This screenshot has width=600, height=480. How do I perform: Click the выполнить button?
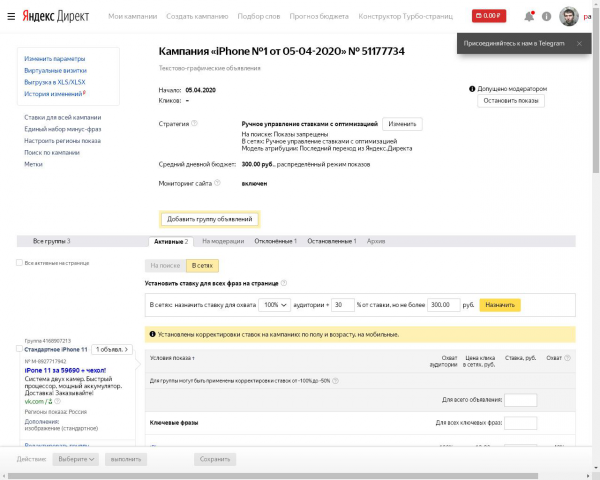click(x=126, y=459)
